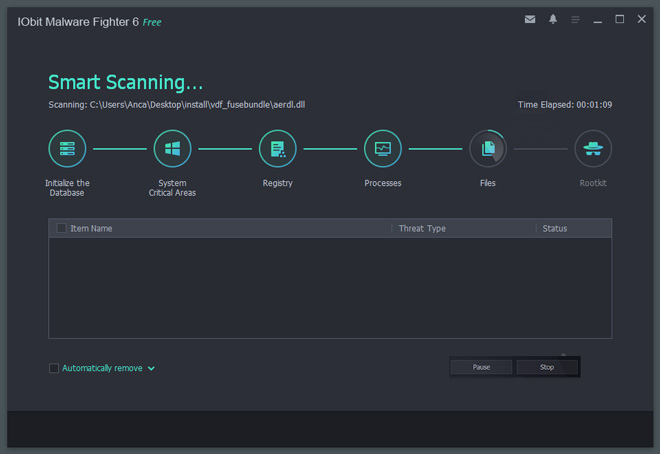Click the Registry scan stage icon

(x=277, y=149)
